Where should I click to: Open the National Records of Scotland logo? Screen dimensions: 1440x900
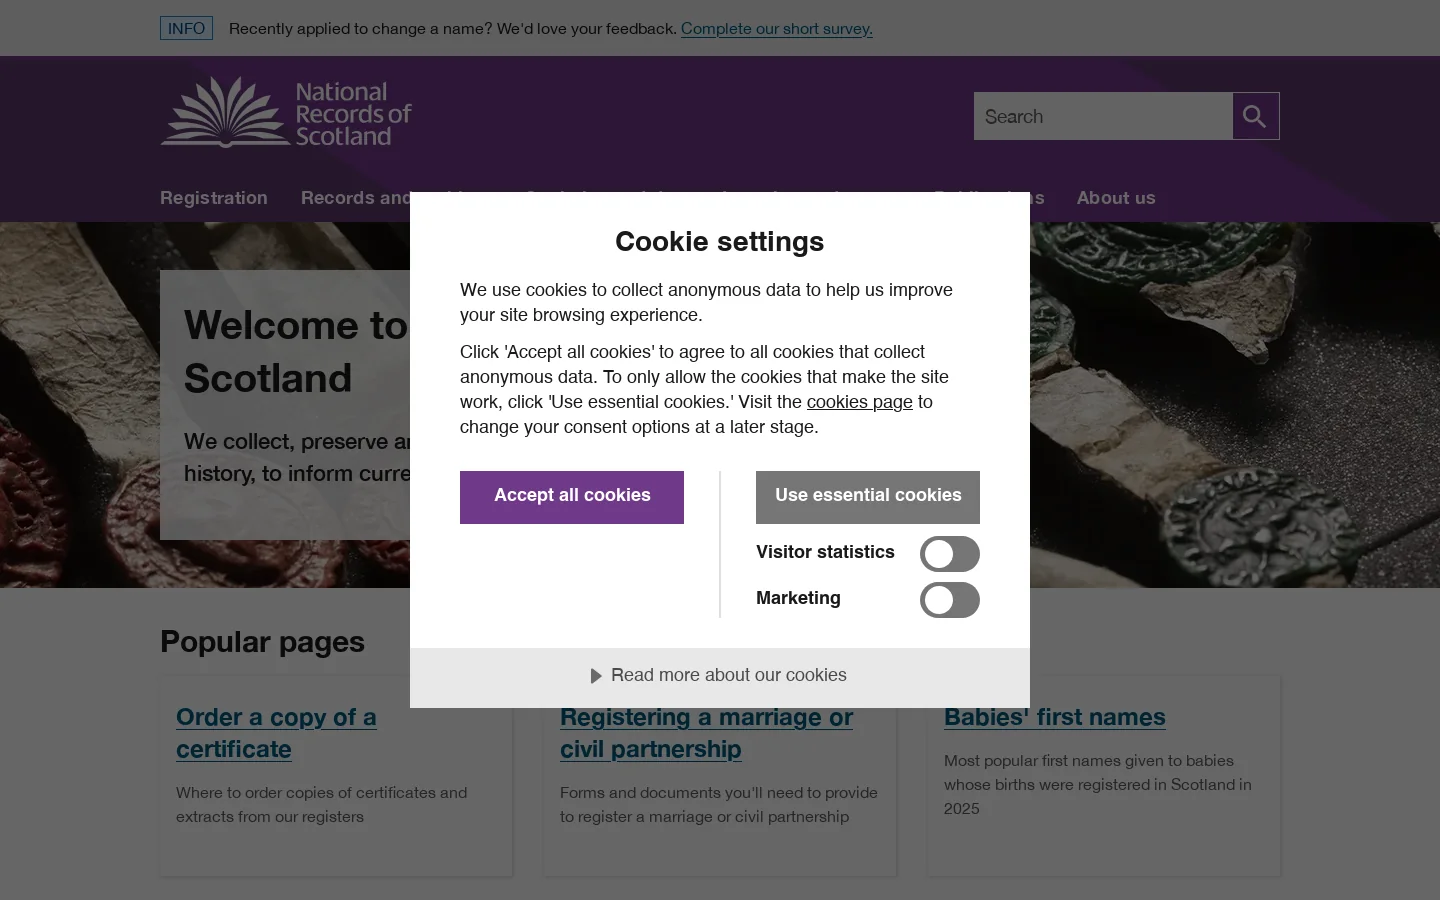[x=286, y=112]
